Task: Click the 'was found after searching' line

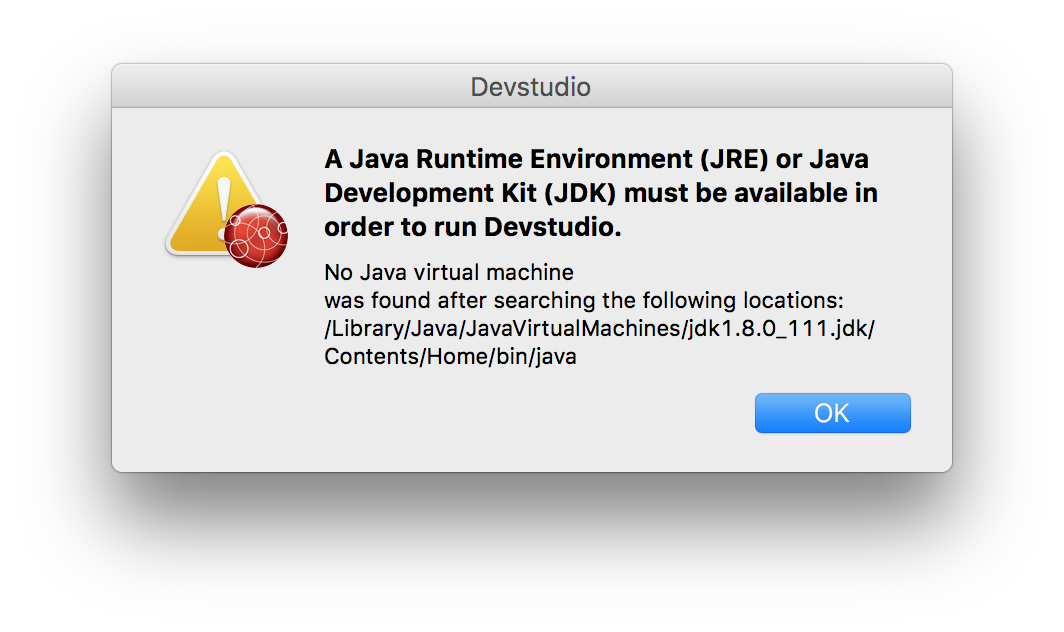Action: coord(584,300)
